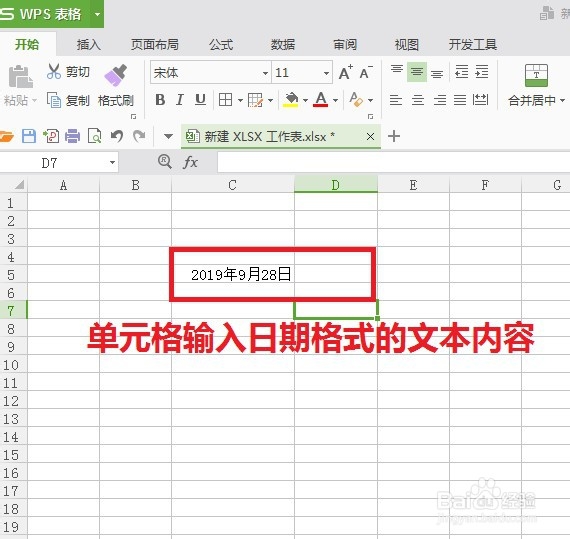Open the font size 11 dropdown
Screen dimensions: 570x539
[x=326, y=73]
